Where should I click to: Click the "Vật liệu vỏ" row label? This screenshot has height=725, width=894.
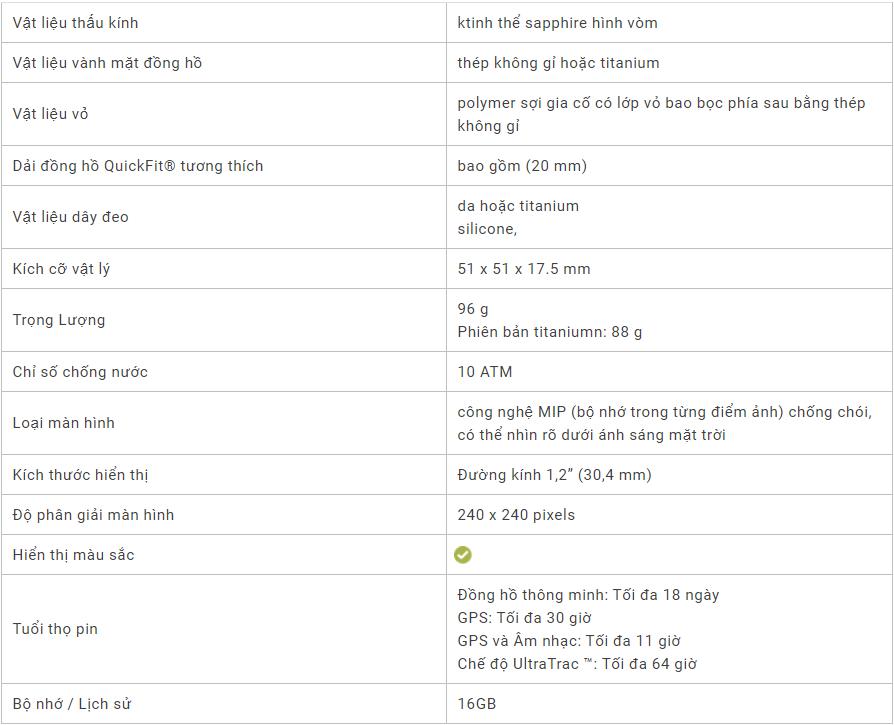click(x=50, y=114)
